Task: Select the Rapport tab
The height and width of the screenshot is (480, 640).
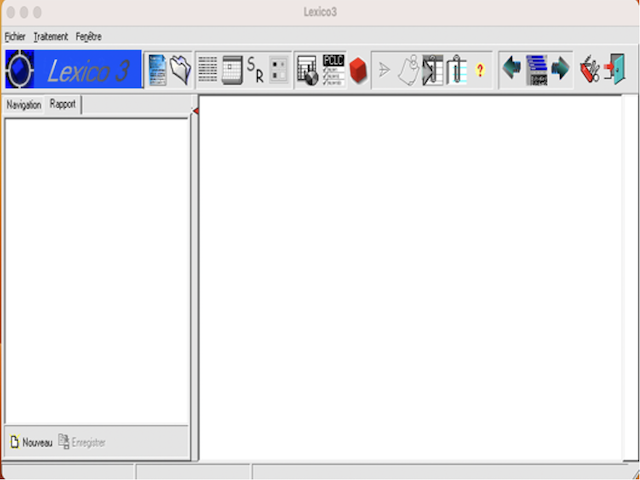Action: click(63, 104)
